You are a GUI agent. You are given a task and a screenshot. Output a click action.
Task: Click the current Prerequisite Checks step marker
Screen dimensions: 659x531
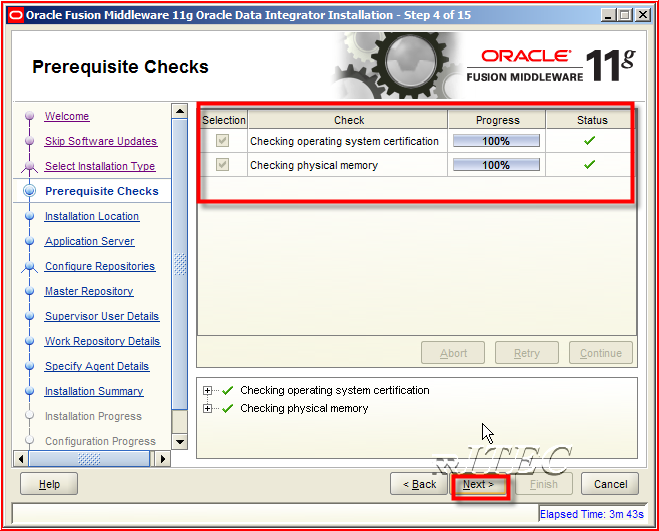pos(29,191)
